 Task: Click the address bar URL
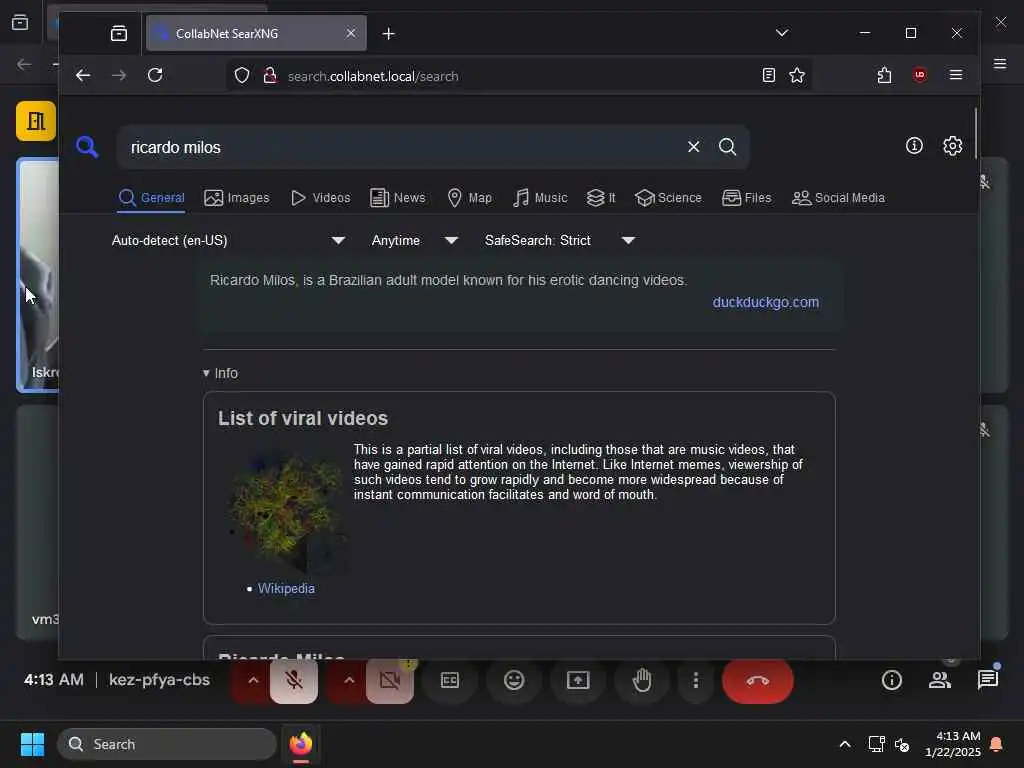(x=373, y=76)
